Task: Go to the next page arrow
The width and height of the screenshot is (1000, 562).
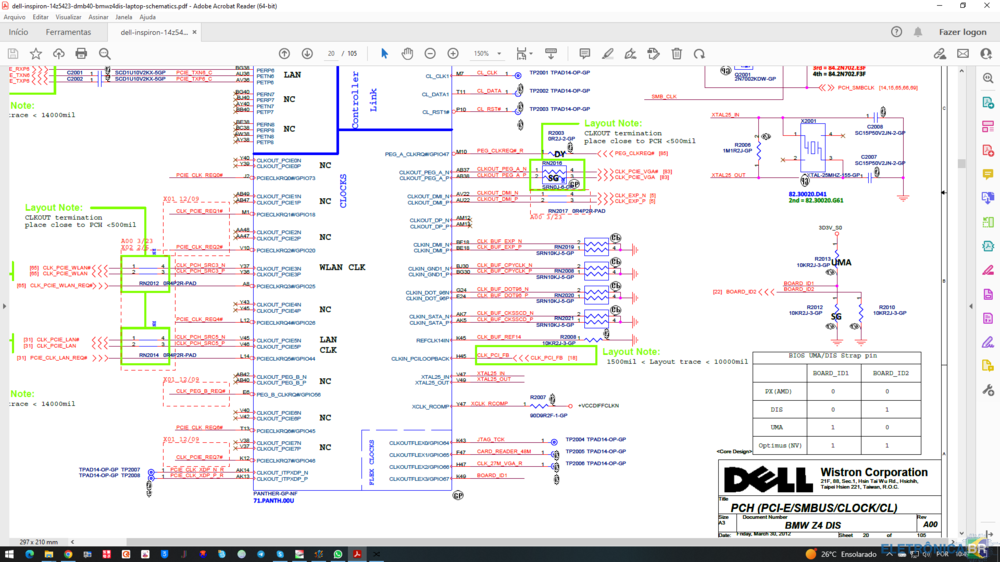Action: tap(305, 53)
